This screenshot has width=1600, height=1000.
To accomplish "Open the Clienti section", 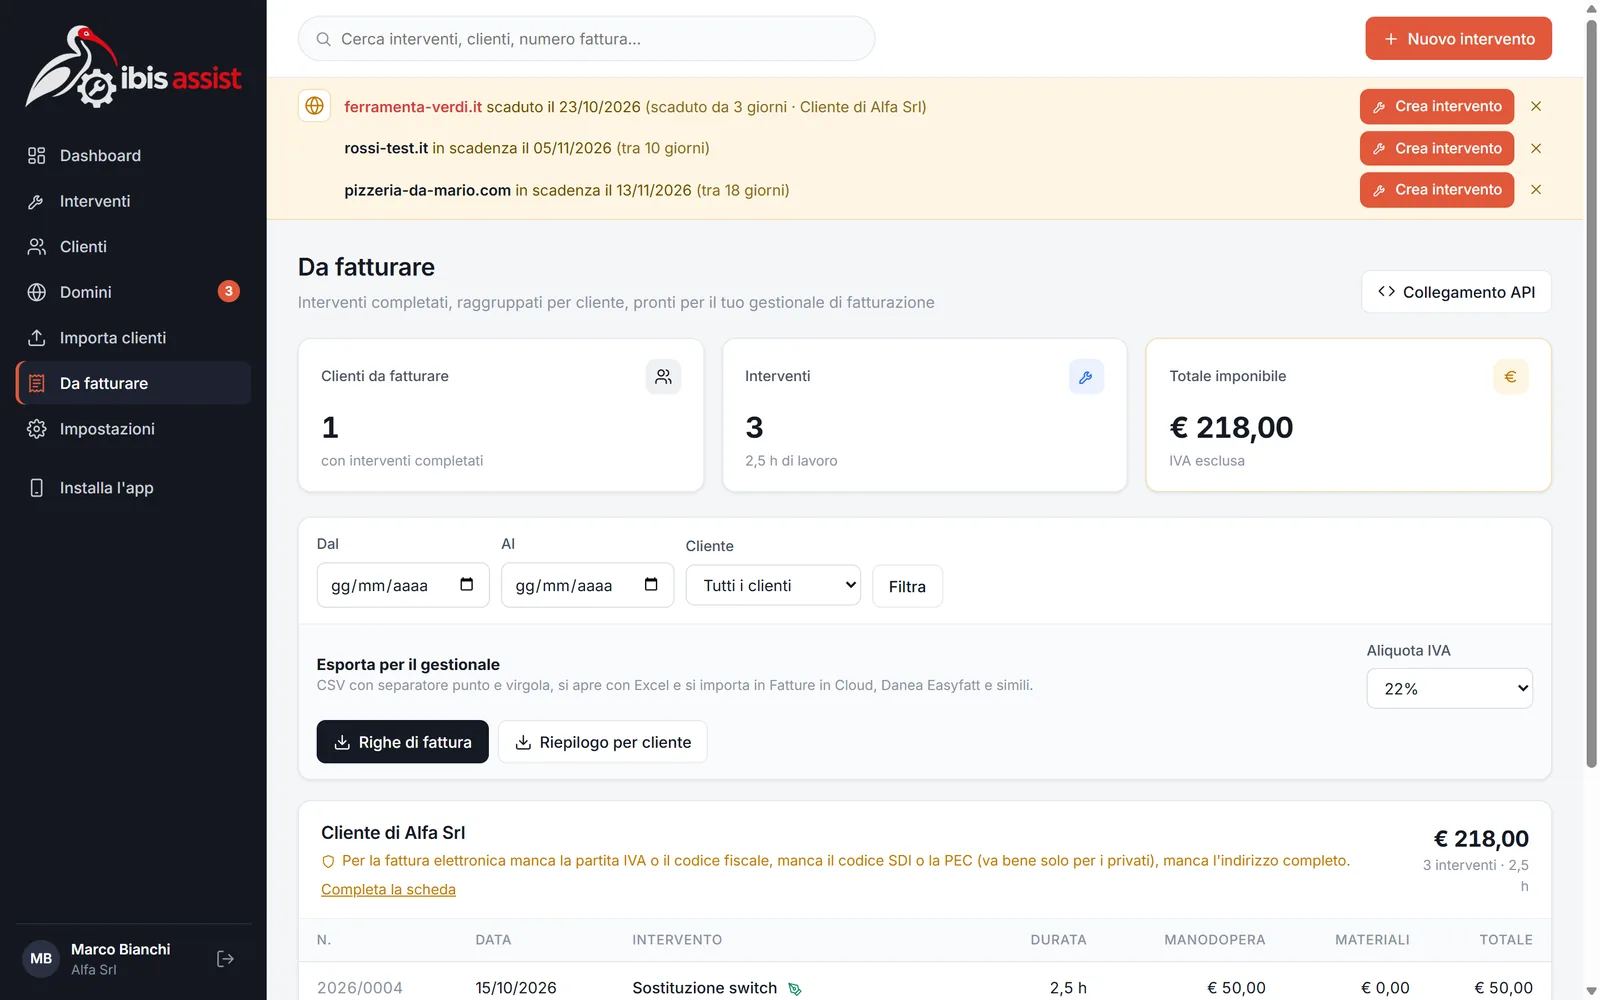I will click(x=133, y=247).
